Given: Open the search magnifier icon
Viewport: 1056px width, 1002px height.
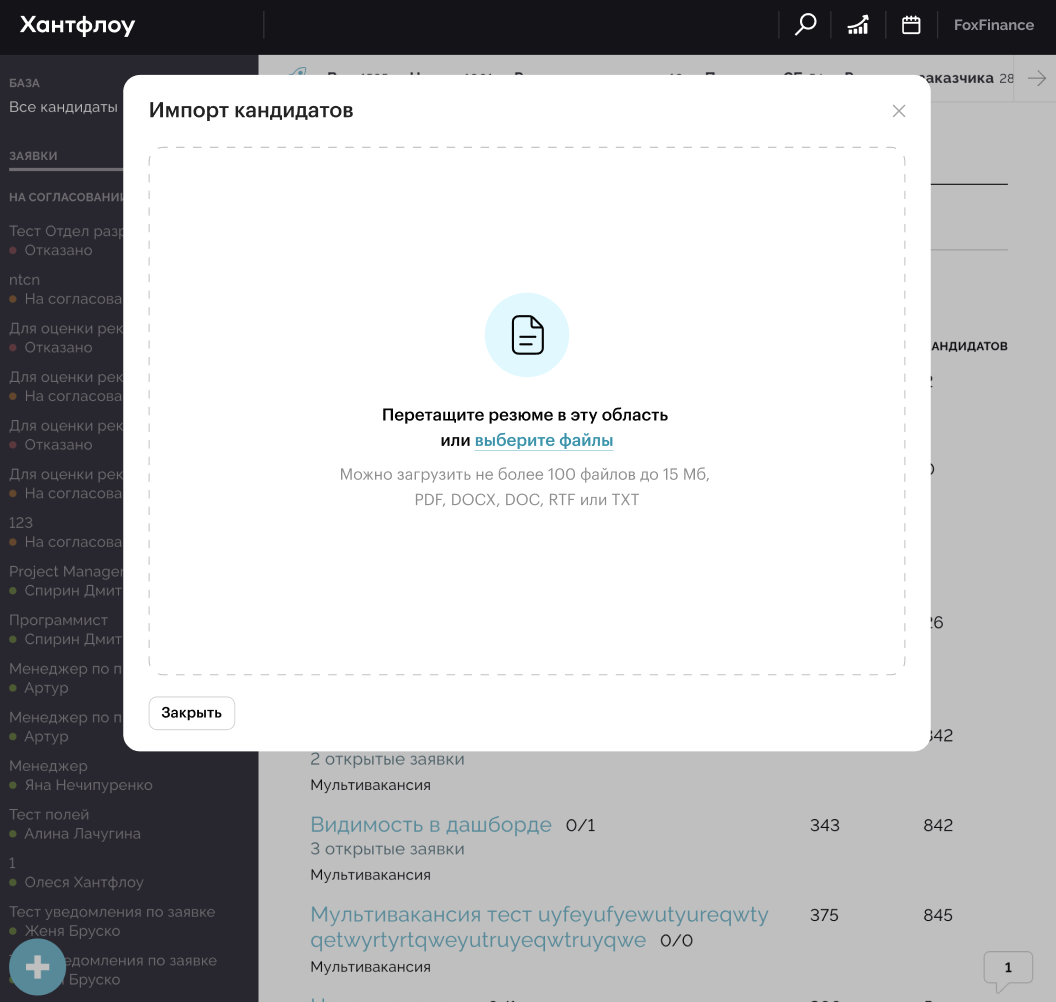Looking at the screenshot, I should coord(805,25).
